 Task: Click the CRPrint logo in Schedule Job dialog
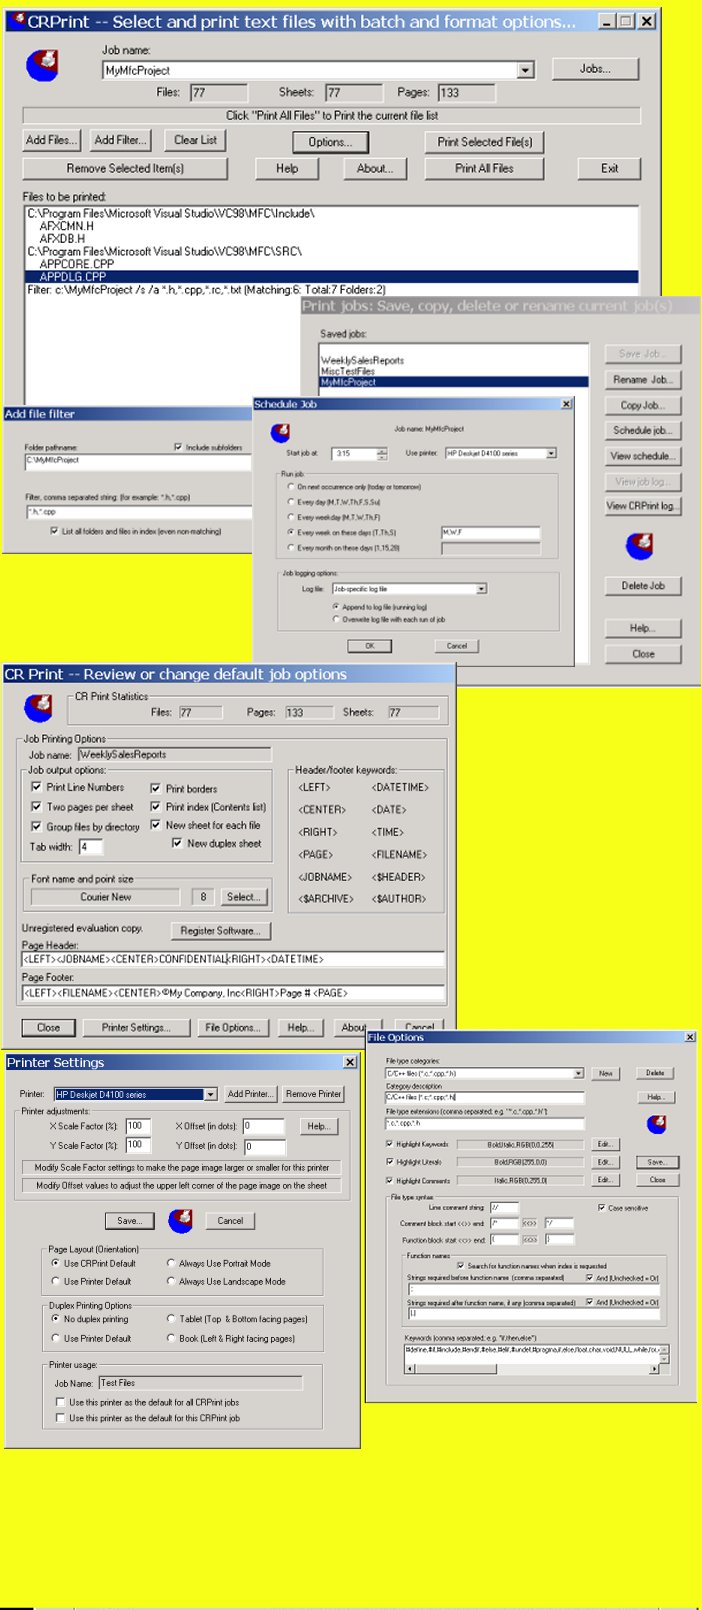(x=281, y=433)
